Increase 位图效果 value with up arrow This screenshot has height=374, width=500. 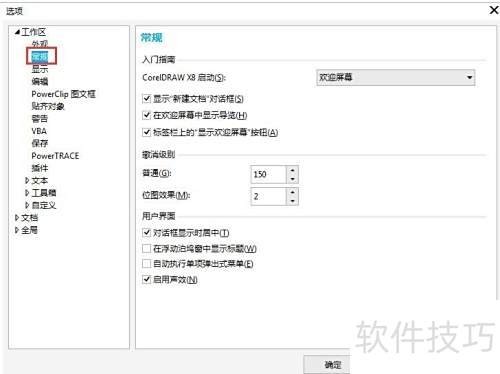(292, 192)
